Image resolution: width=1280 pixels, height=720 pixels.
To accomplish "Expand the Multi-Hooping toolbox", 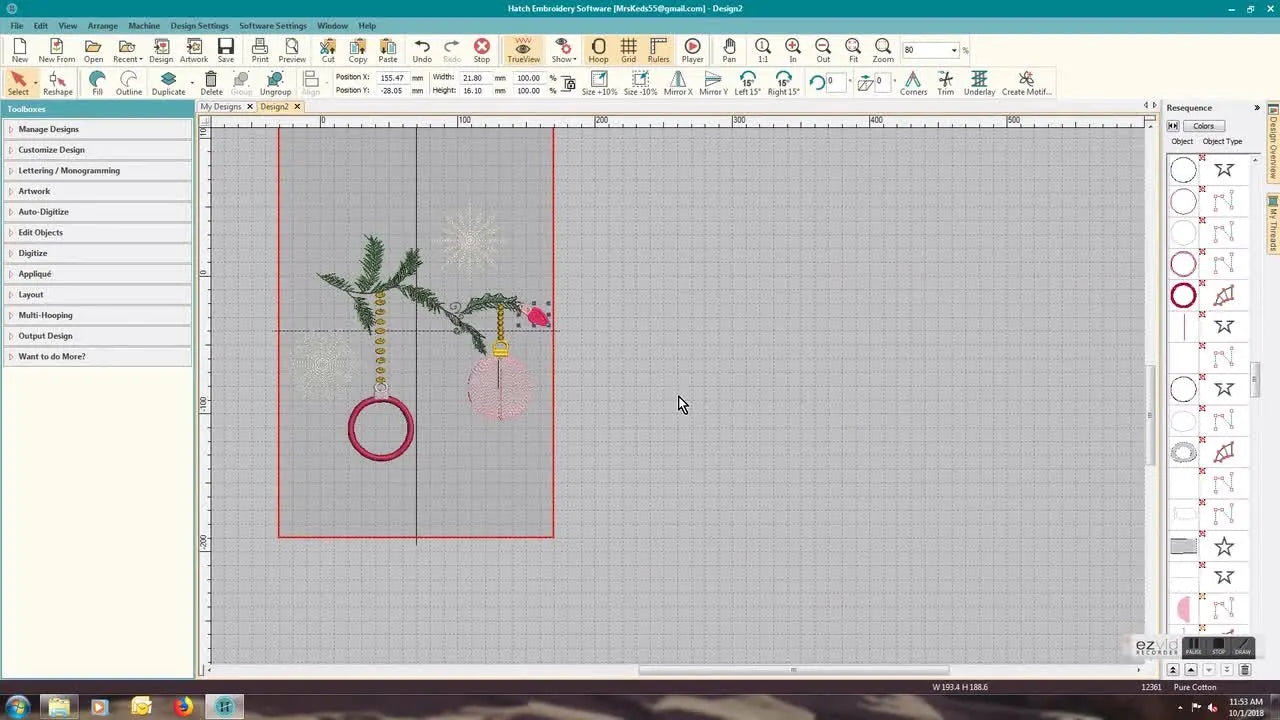I will pos(98,315).
